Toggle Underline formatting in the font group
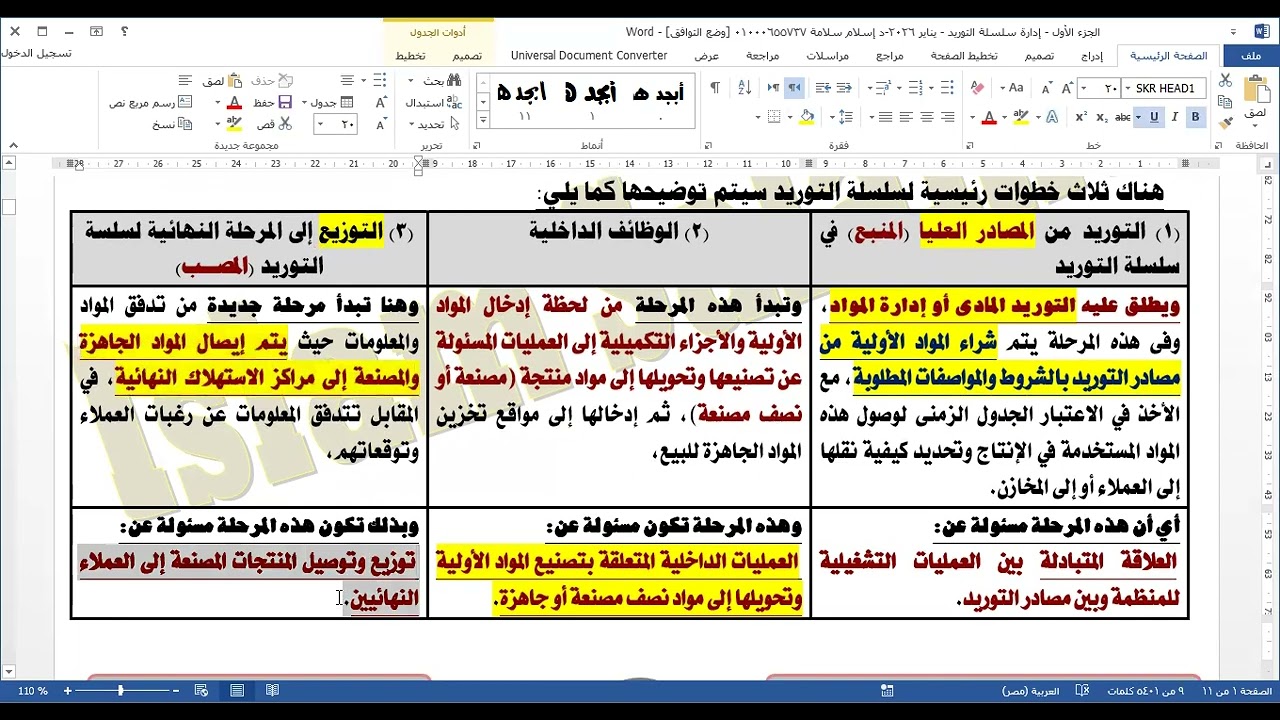The height and width of the screenshot is (720, 1280). click(1153, 117)
